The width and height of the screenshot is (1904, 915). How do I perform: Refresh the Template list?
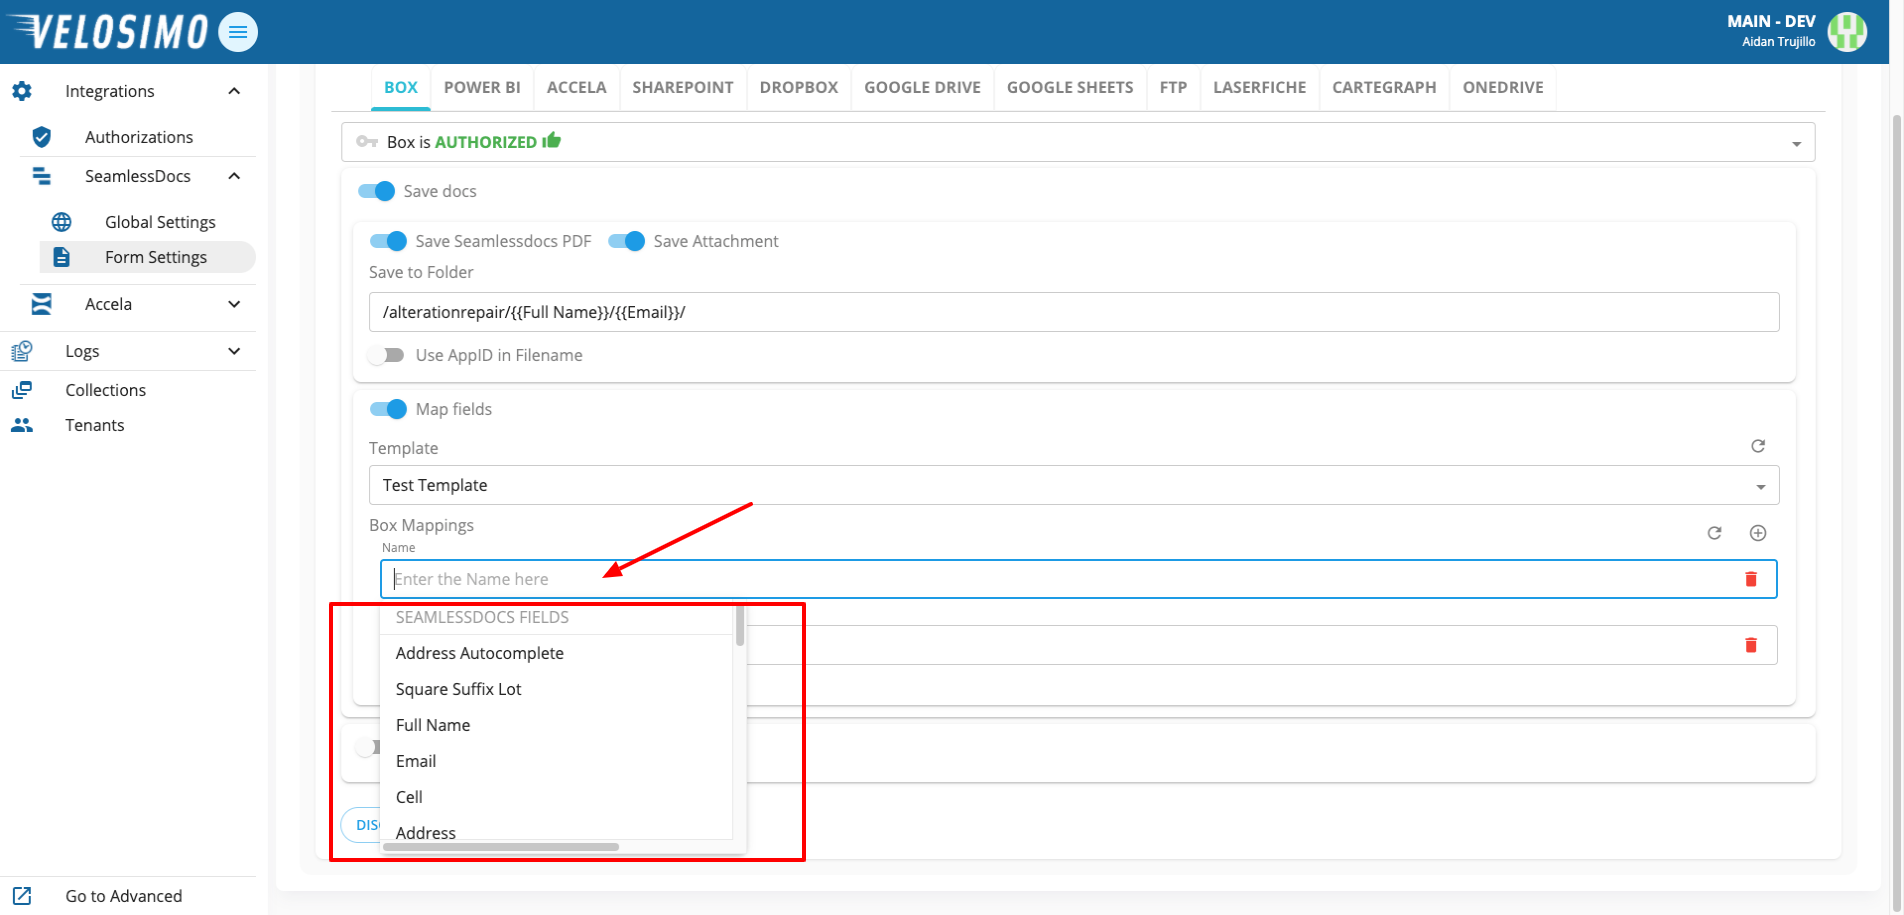point(1758,446)
